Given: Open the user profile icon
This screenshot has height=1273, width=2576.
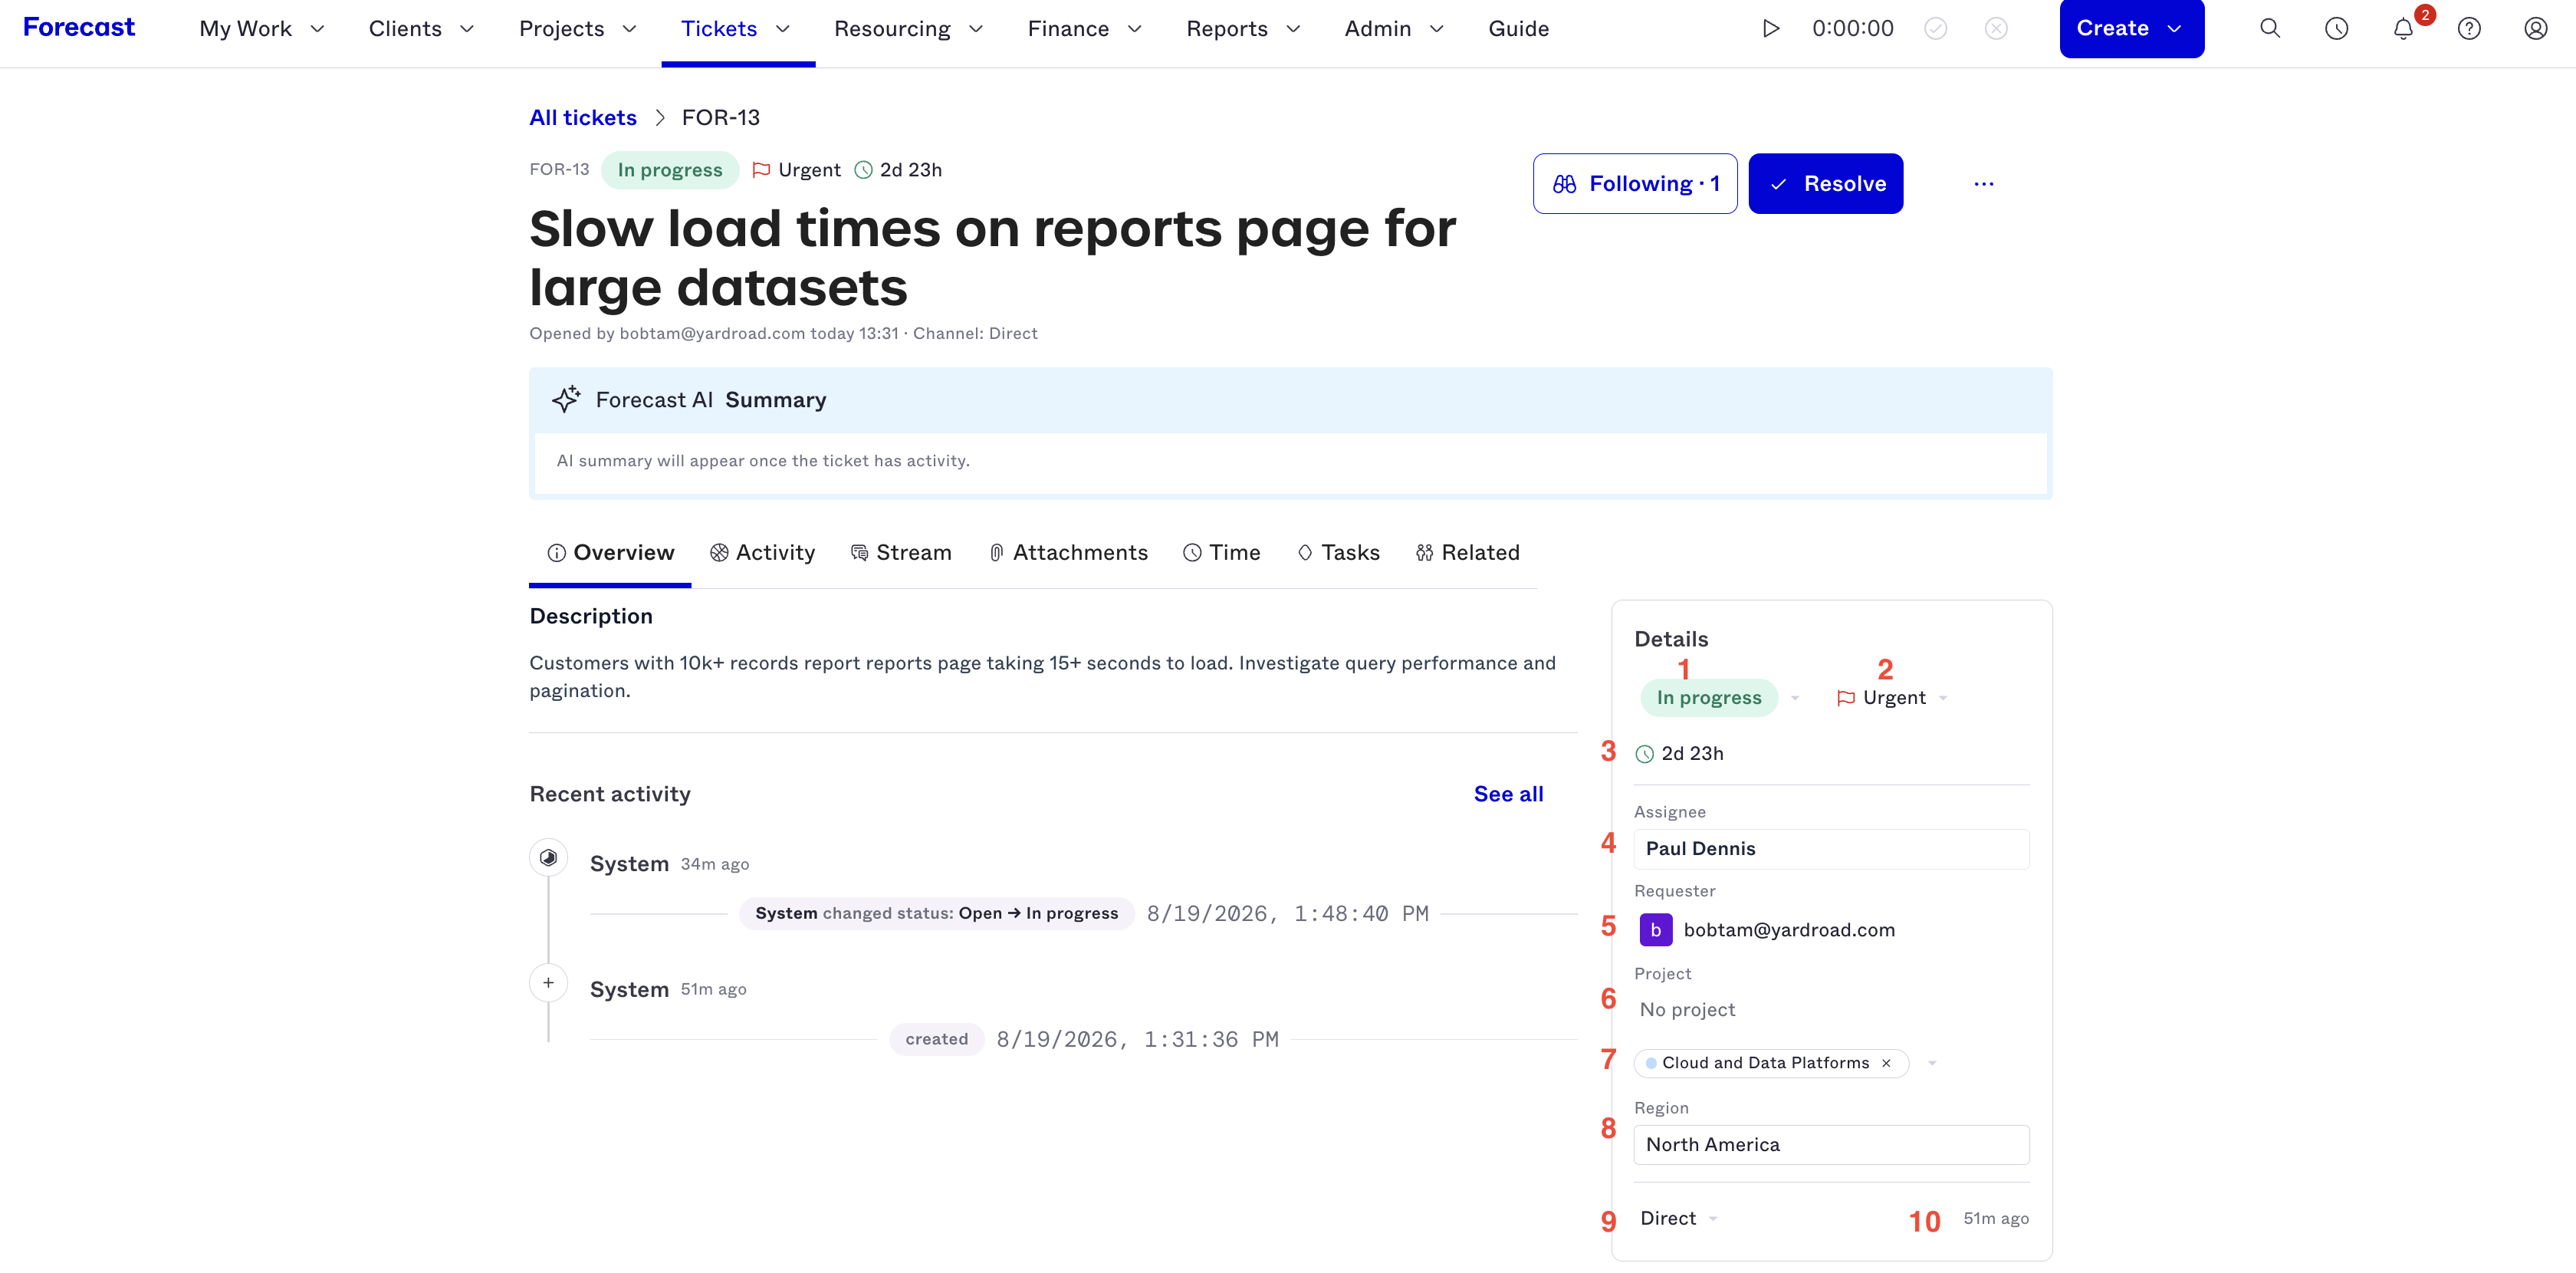Looking at the screenshot, I should pos(2535,28).
